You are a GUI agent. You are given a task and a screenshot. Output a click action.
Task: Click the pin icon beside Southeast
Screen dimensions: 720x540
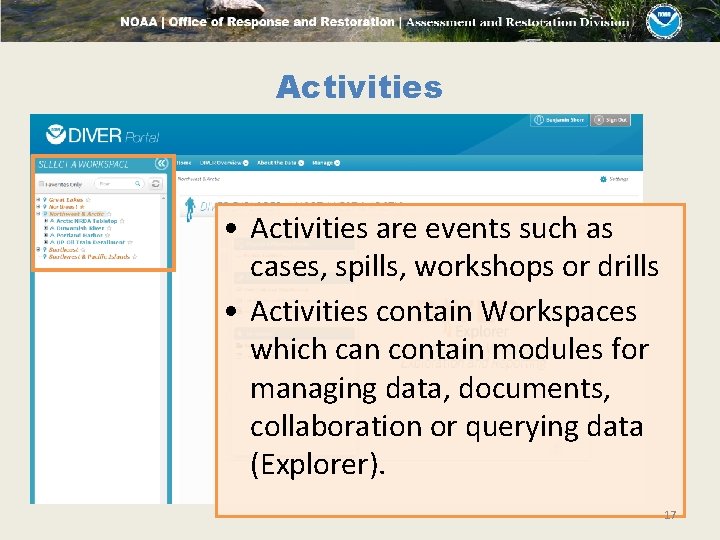(45, 249)
